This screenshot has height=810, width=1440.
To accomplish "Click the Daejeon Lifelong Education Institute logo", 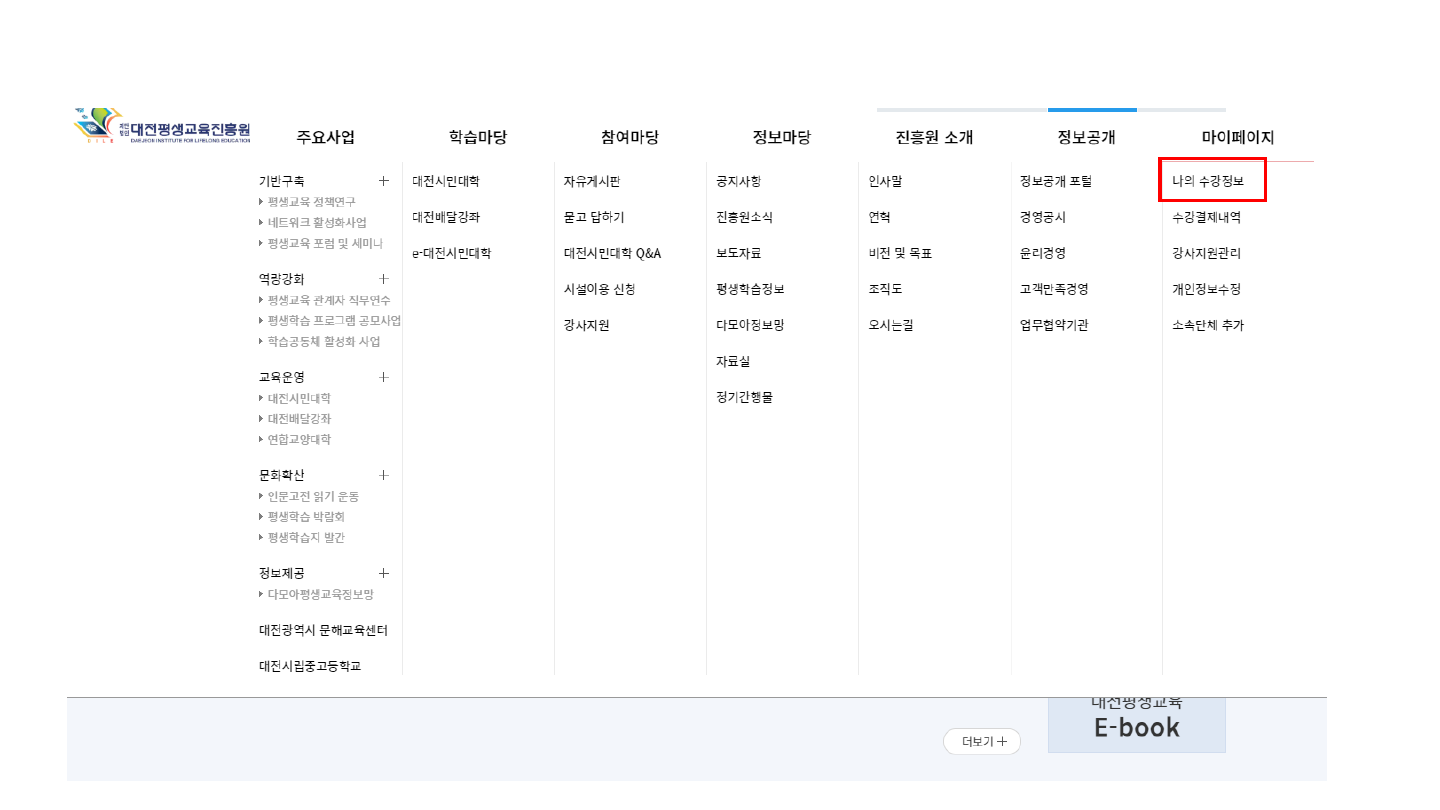I will pos(162,127).
